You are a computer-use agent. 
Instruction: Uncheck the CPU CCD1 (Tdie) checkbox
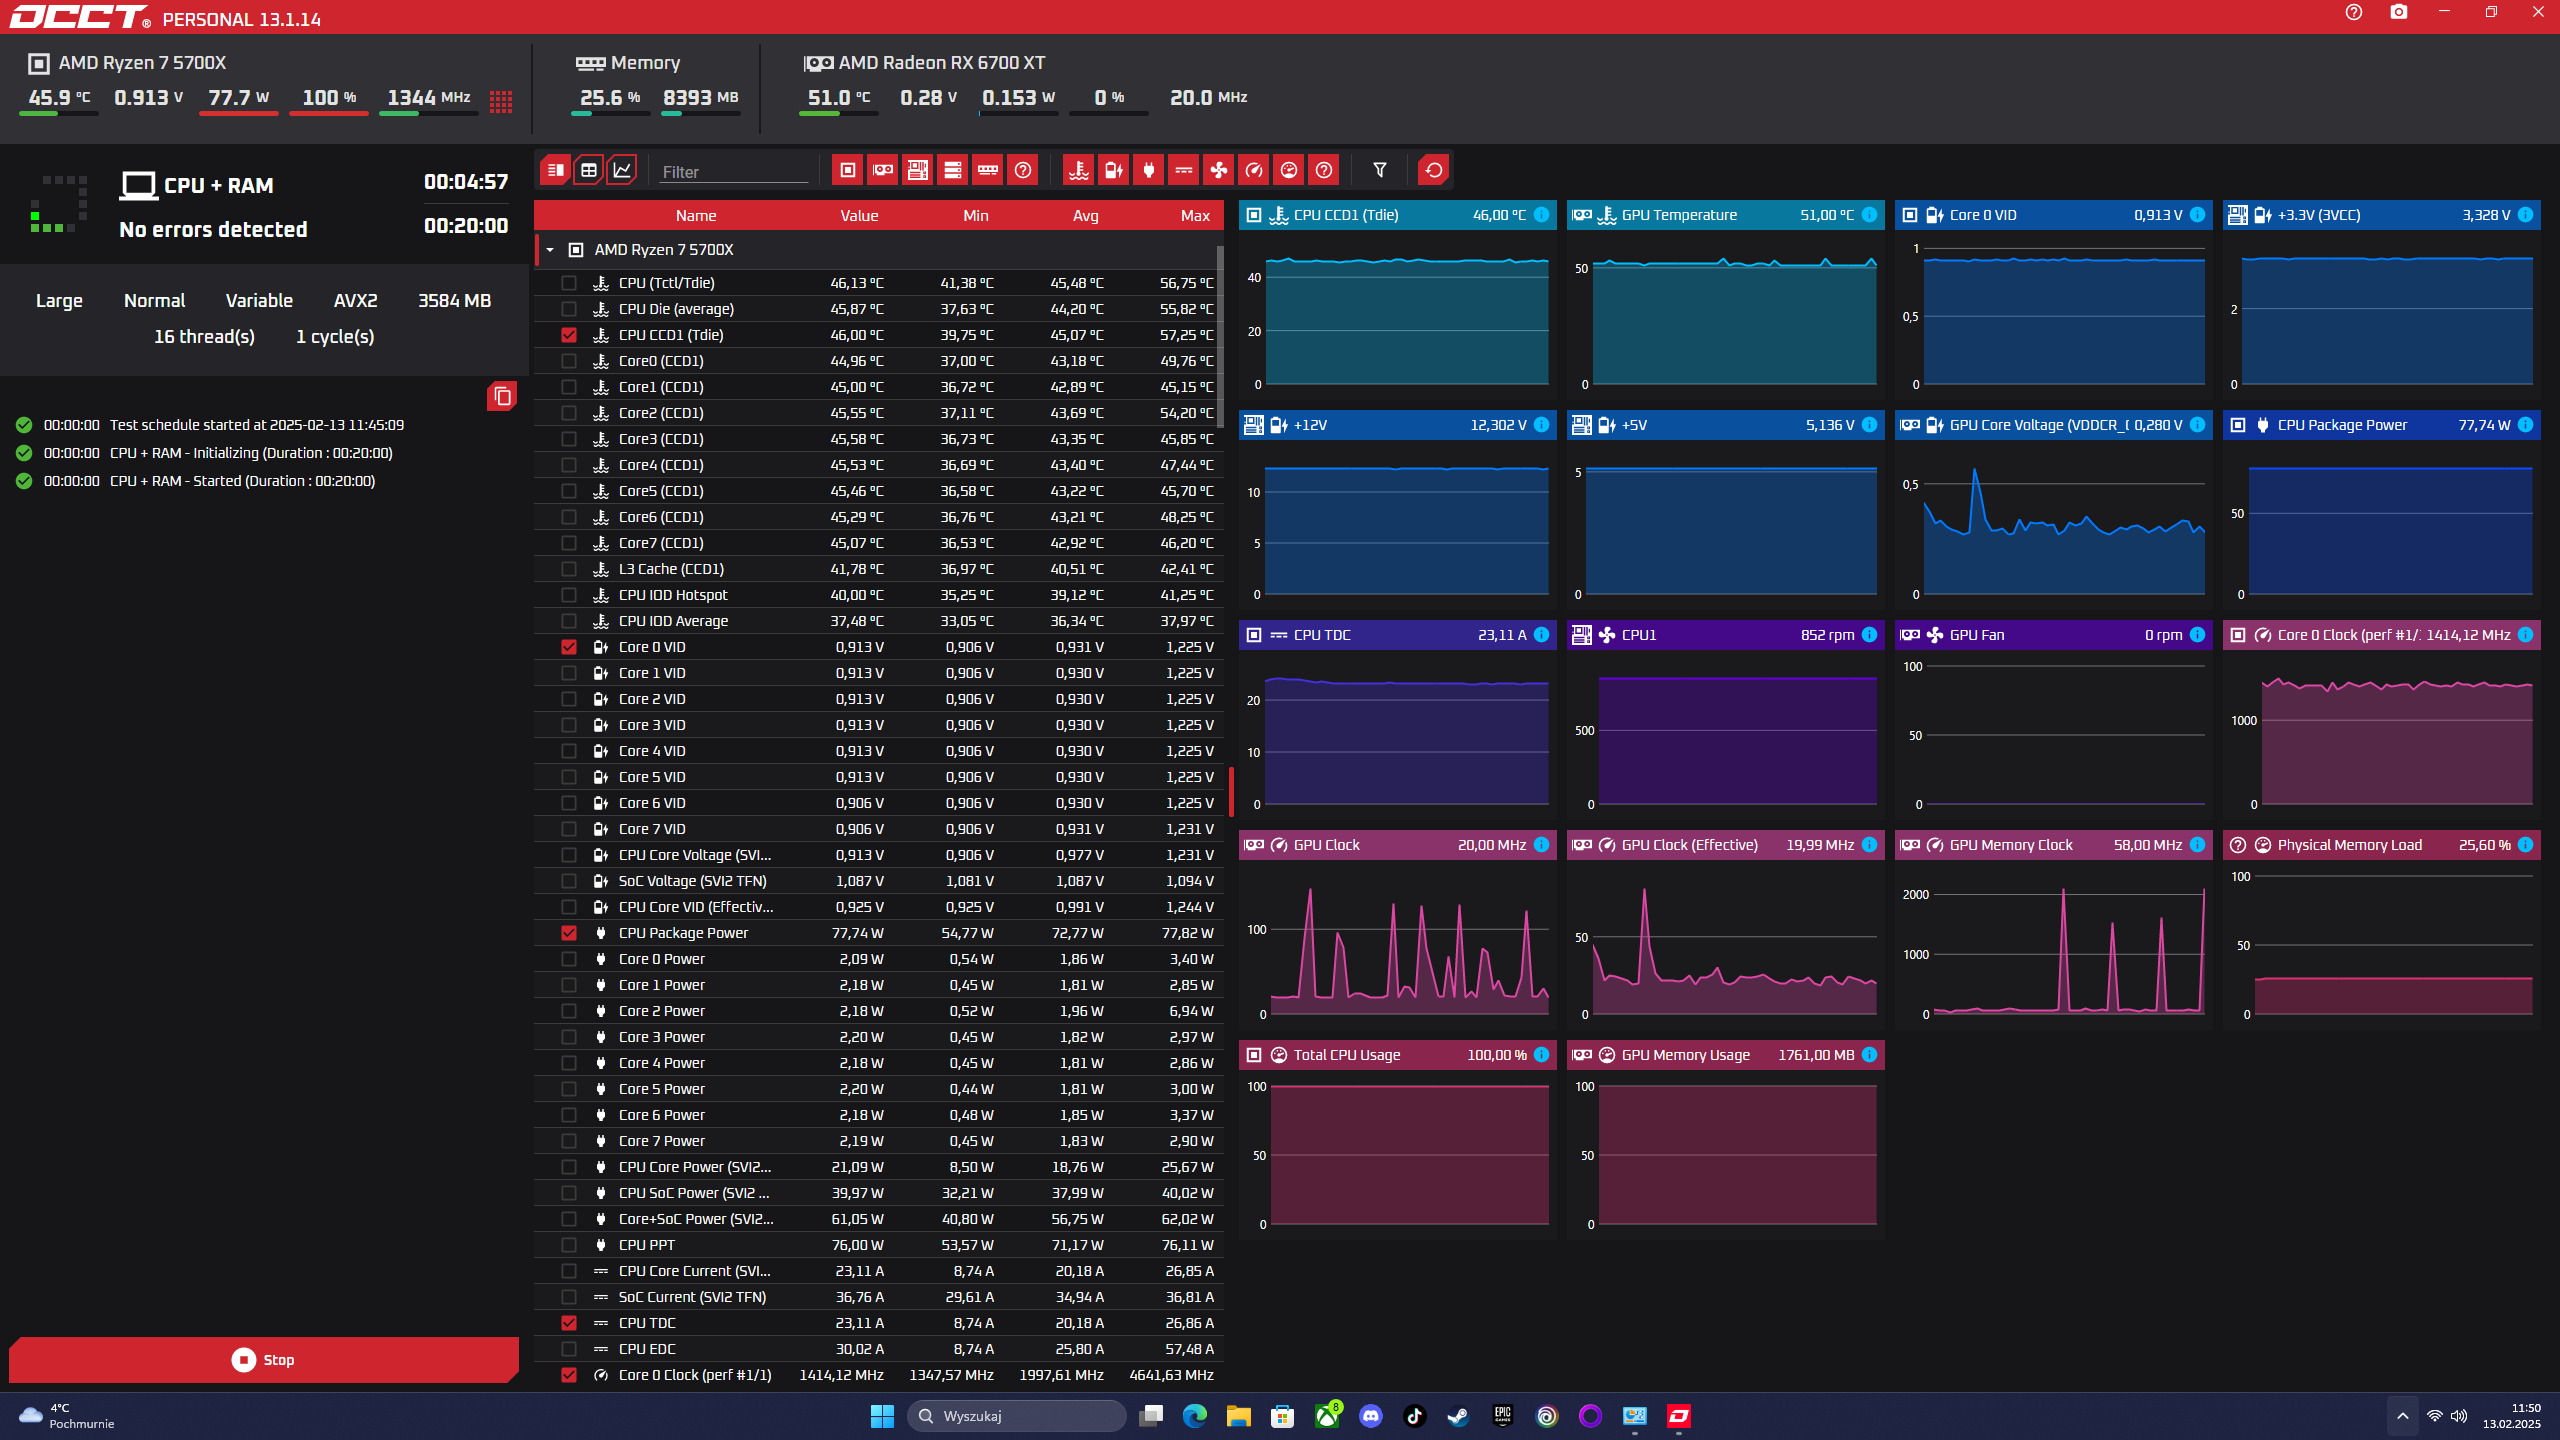point(569,335)
